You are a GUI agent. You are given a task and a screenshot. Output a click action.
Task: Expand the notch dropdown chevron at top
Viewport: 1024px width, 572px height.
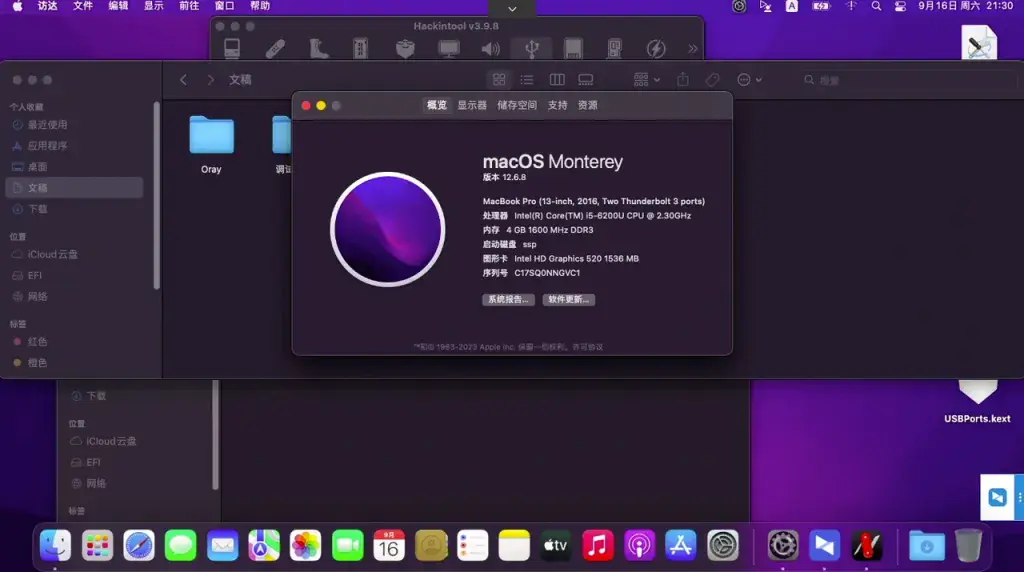[512, 8]
